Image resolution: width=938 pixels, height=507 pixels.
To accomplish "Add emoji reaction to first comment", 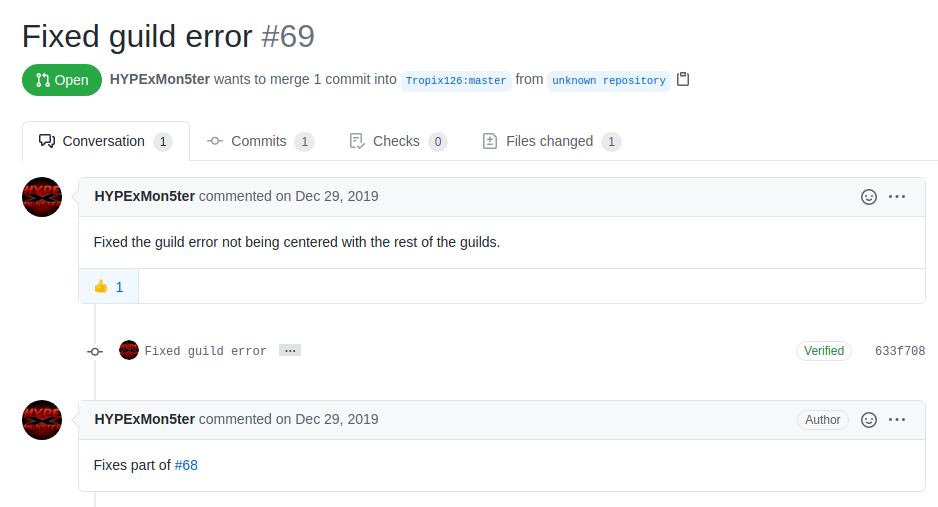I will tap(869, 197).
